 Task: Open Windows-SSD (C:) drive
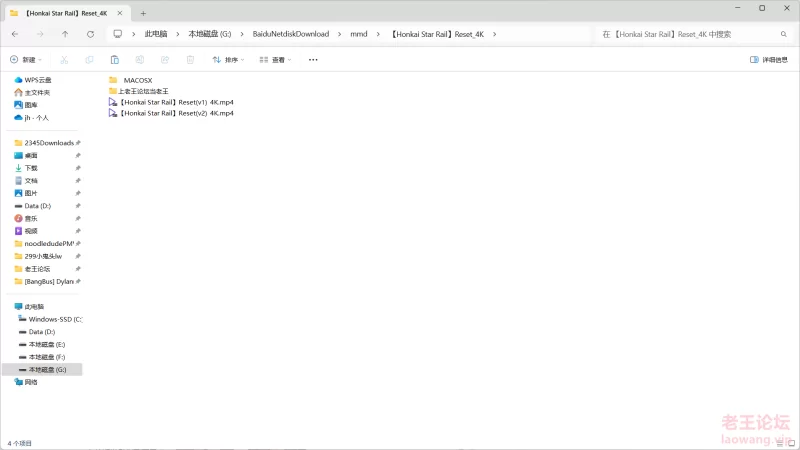click(50, 319)
